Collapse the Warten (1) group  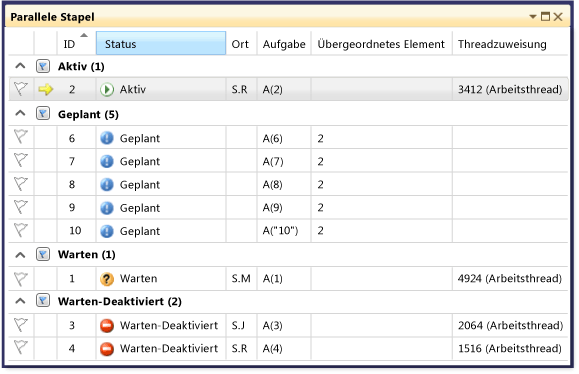click(x=20, y=254)
